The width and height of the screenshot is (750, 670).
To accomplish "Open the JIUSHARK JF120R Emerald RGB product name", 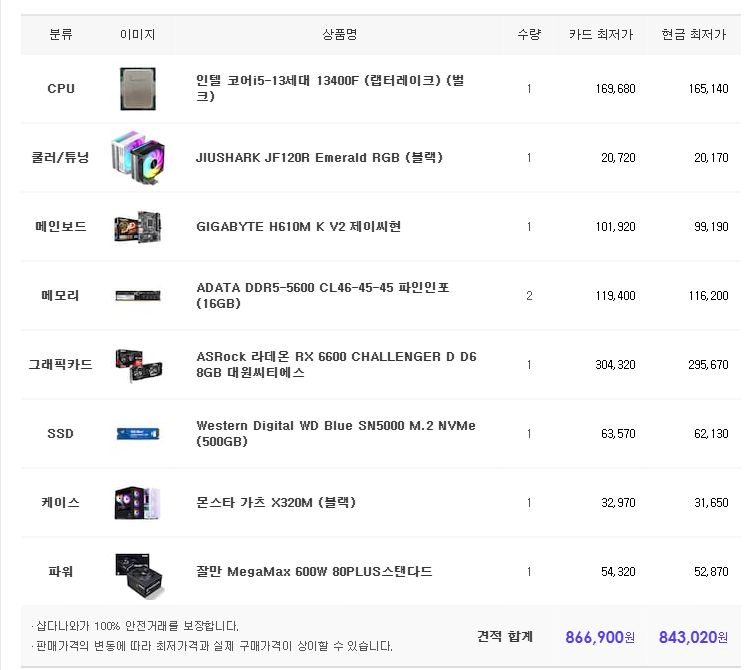I will (x=320, y=157).
